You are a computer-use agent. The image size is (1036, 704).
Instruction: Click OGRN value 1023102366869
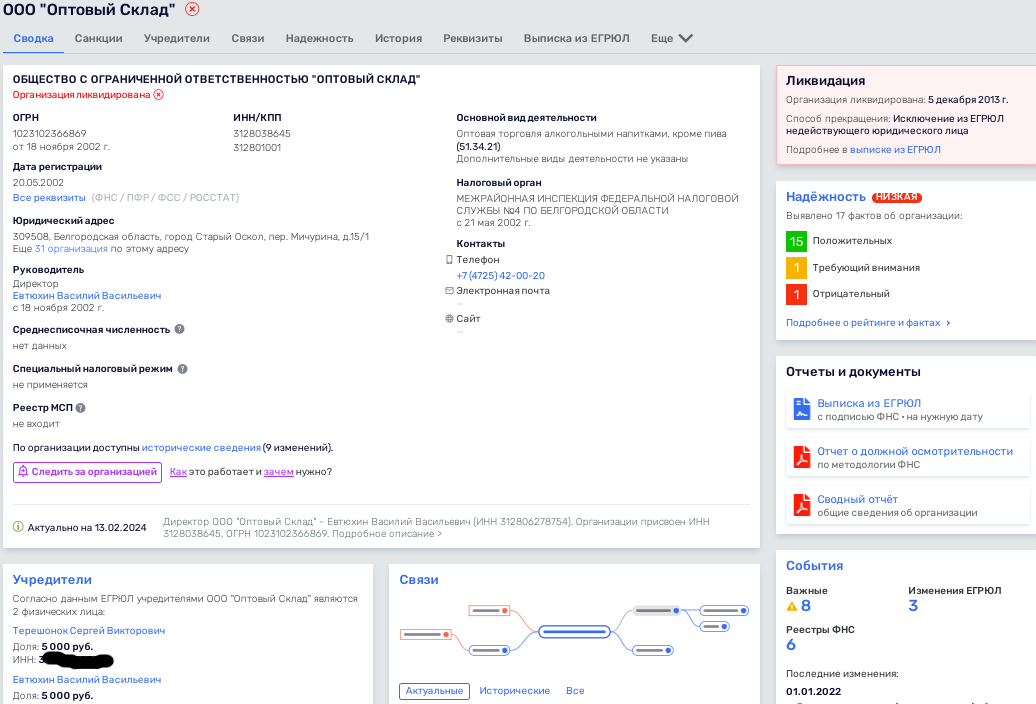coord(50,133)
